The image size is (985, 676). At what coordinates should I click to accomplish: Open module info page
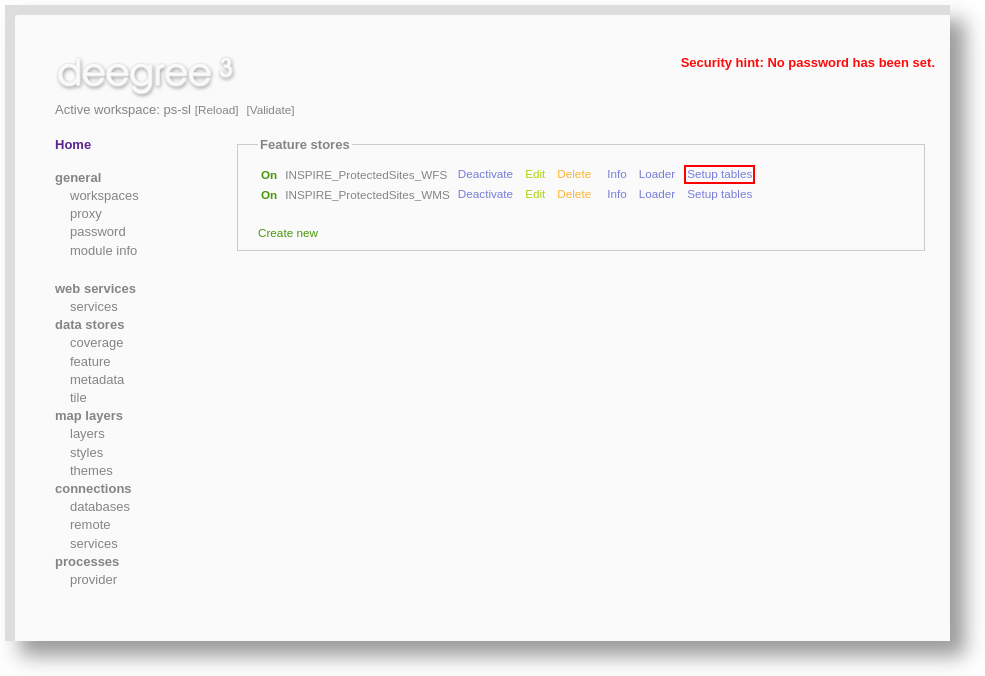(x=103, y=250)
